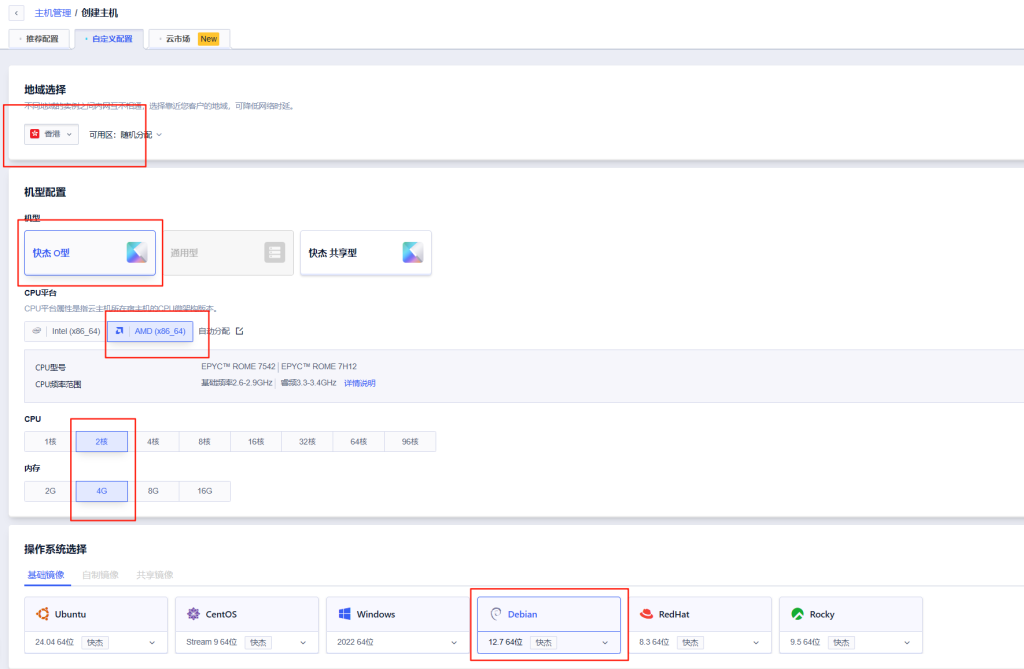This screenshot has height=669, width=1024.
Task: Switch to the 推荐配置 tab
Action: [40, 39]
